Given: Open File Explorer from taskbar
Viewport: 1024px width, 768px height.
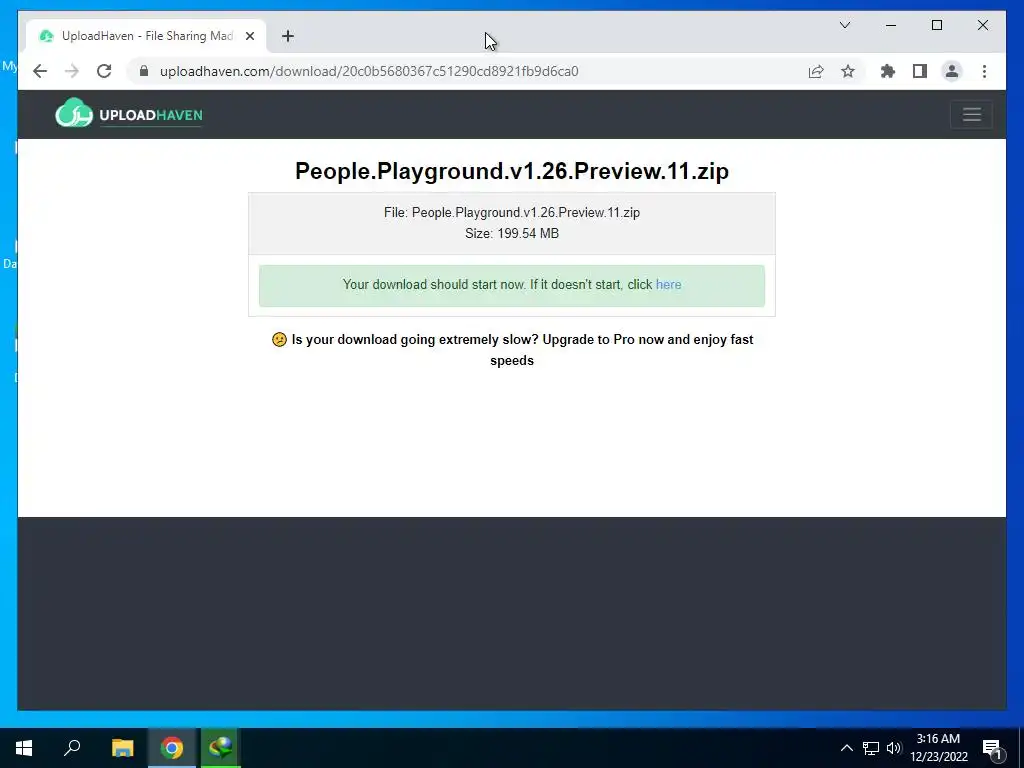Looking at the screenshot, I should coord(122,748).
